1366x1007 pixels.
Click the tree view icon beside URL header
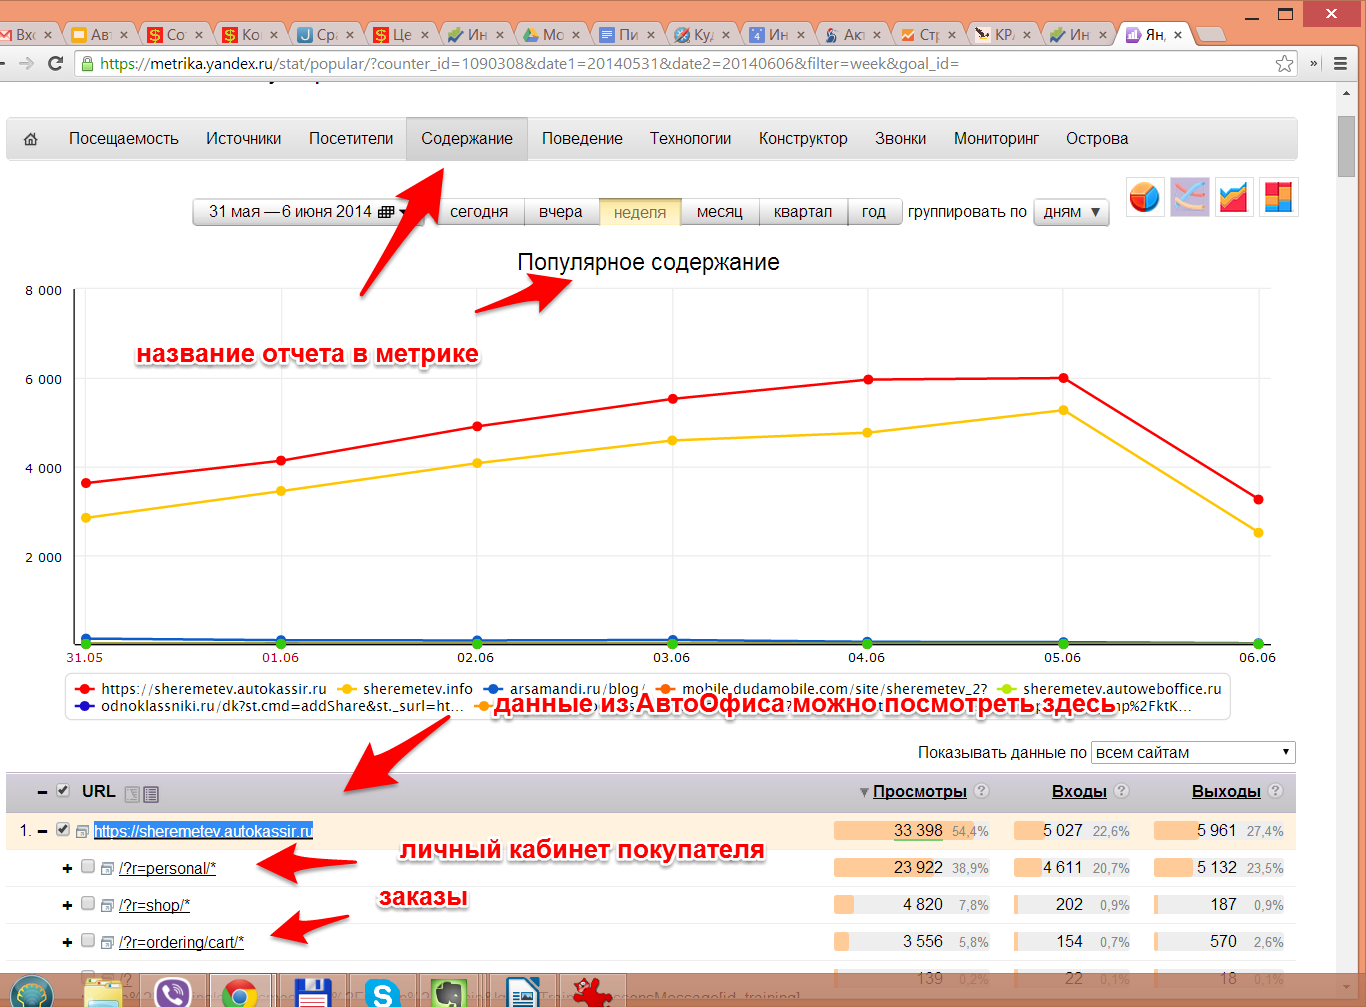tap(132, 794)
